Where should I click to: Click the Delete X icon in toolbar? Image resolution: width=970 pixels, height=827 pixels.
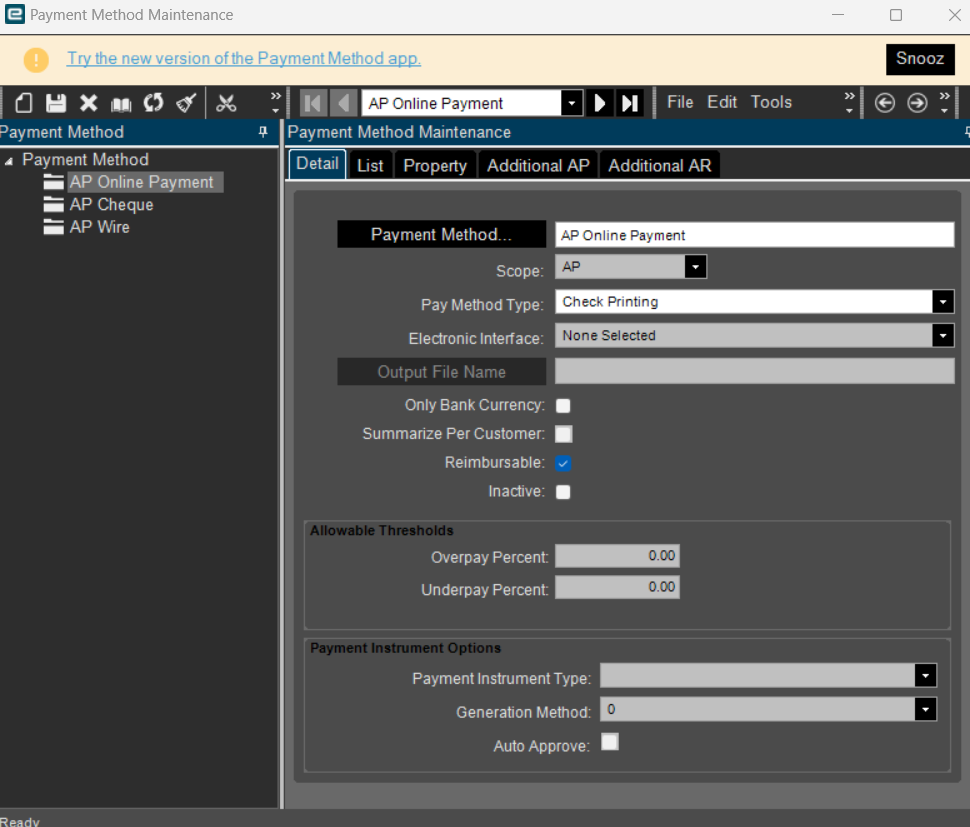coord(89,103)
